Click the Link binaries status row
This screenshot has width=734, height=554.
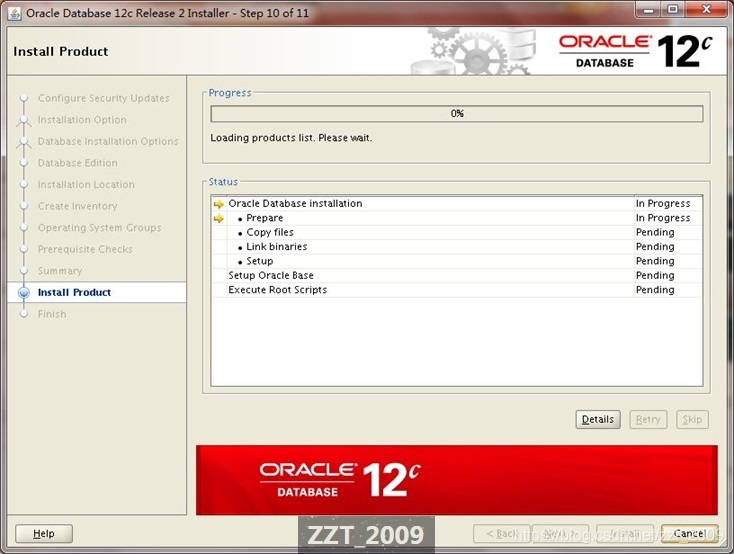coord(456,247)
